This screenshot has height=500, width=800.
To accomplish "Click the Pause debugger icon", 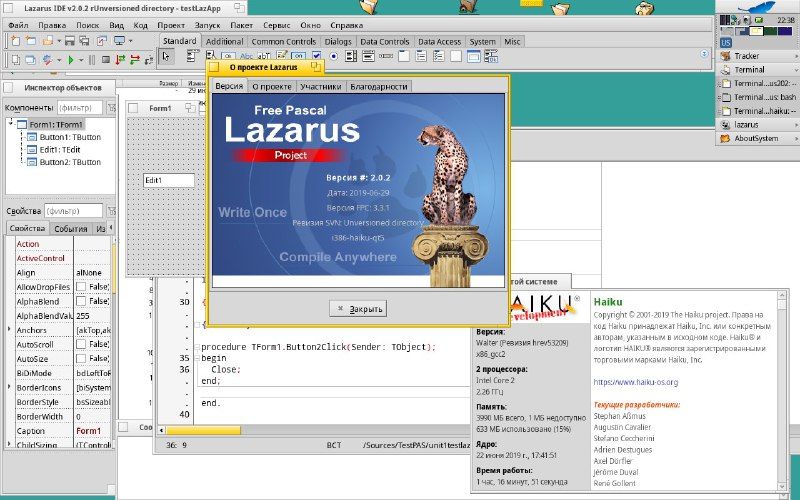I will 92,60.
